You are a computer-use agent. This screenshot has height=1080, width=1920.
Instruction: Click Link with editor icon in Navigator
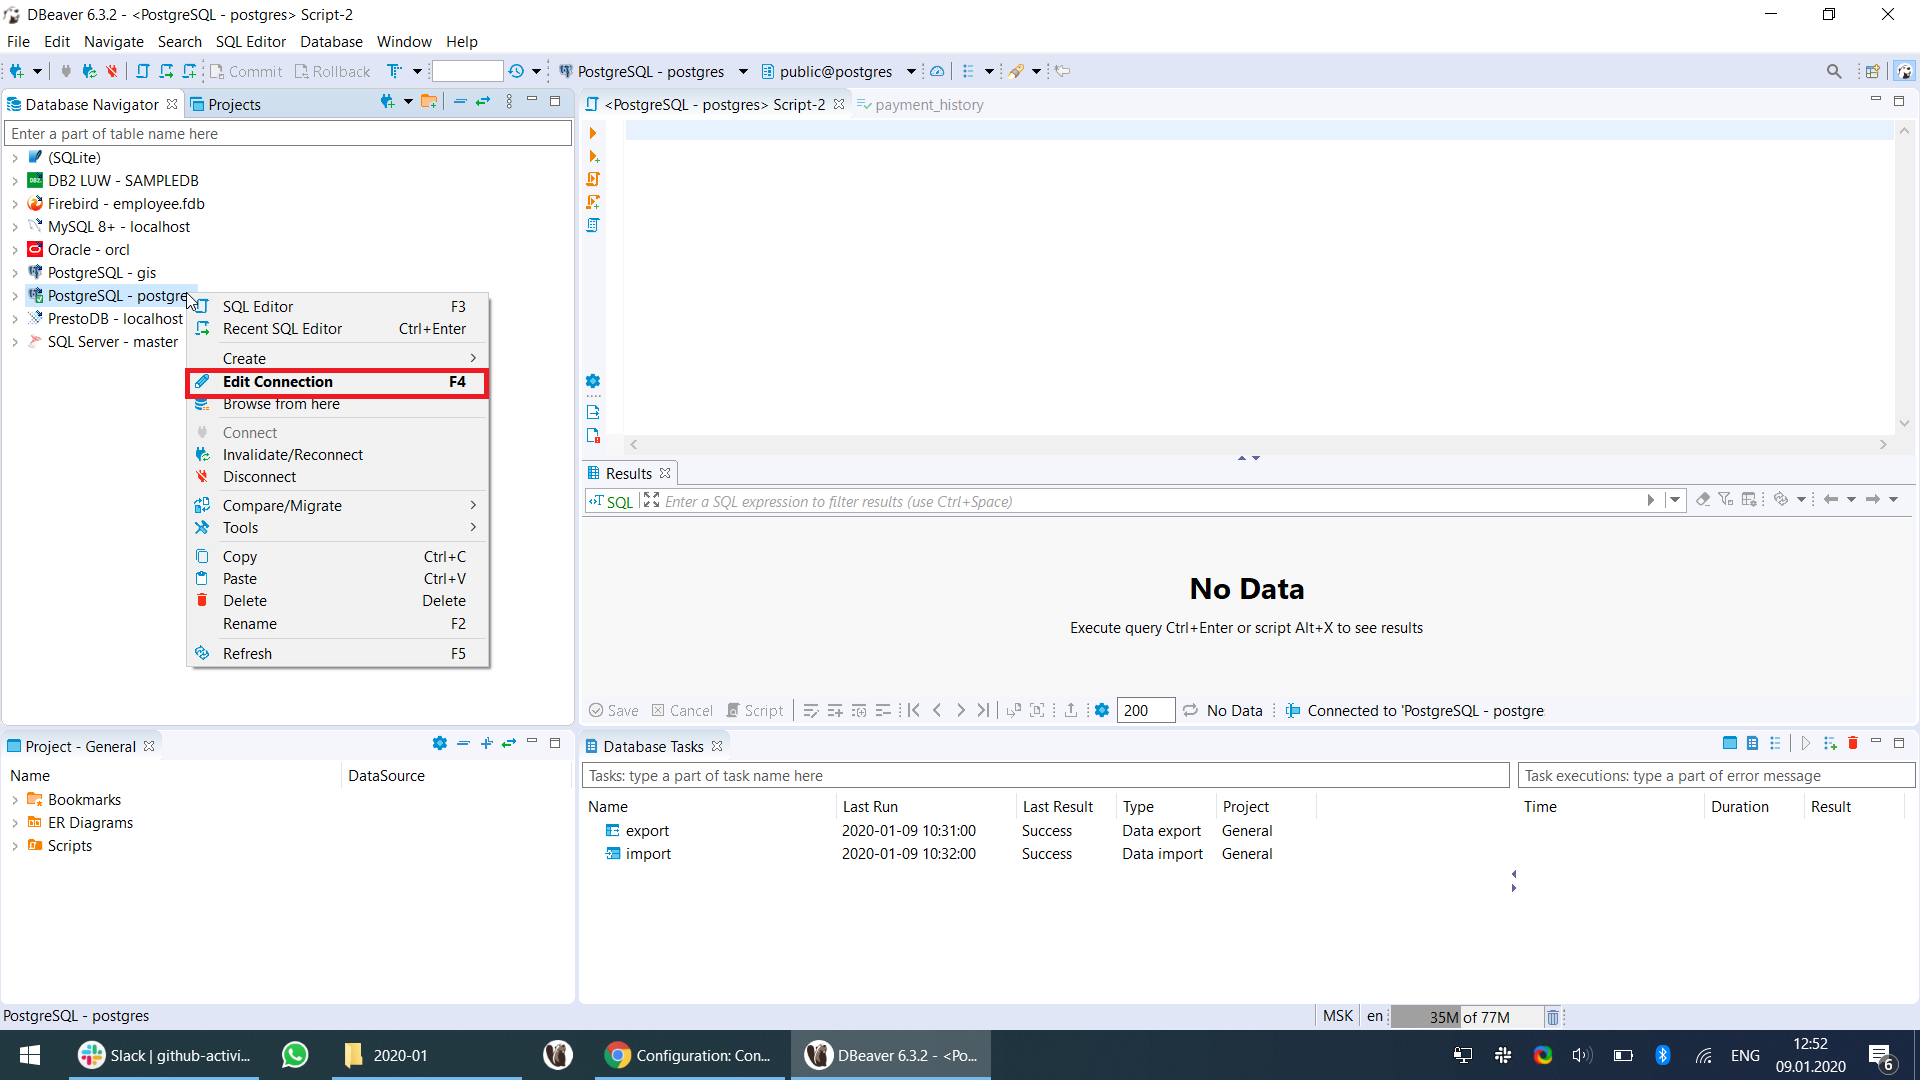point(483,101)
